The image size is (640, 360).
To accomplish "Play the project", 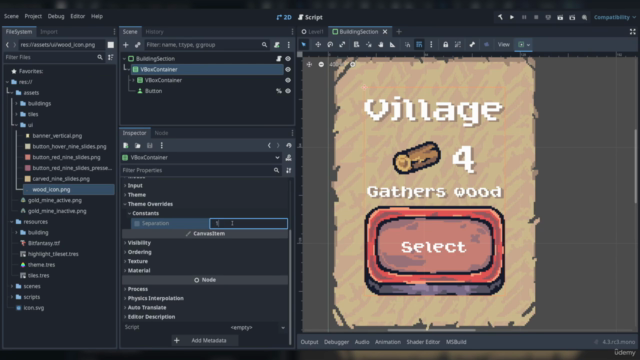I will click(512, 17).
